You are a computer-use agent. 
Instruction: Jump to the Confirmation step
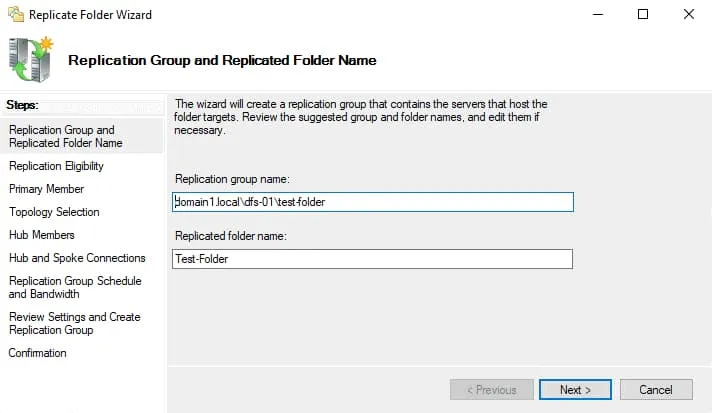[x=37, y=353]
